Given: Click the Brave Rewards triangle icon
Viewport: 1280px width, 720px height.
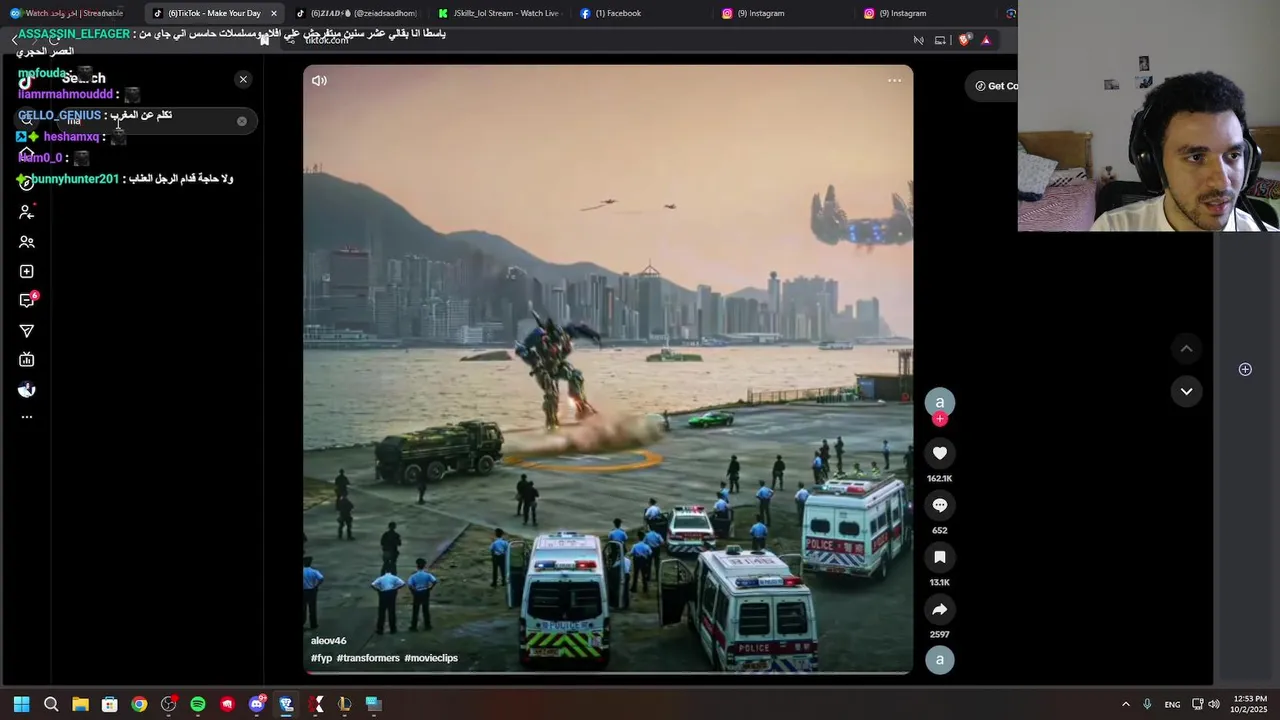Looking at the screenshot, I should (986, 40).
